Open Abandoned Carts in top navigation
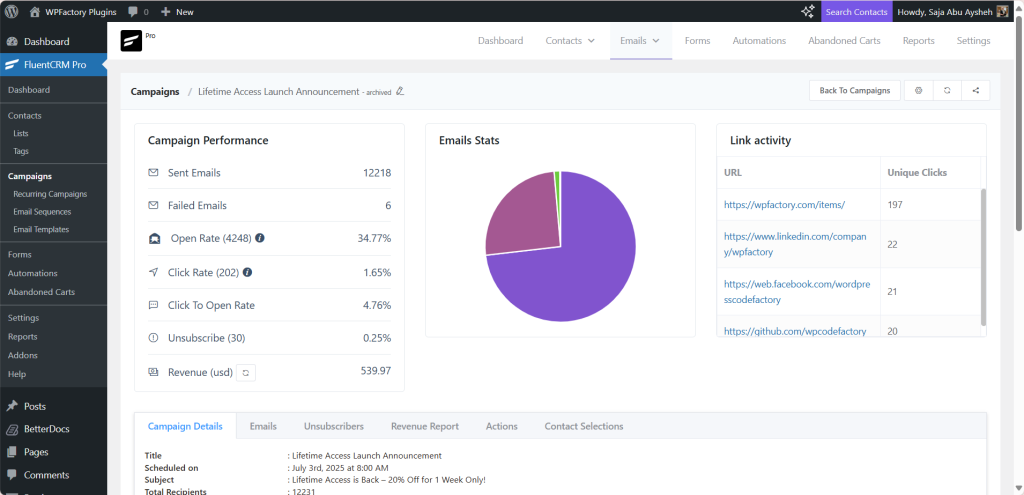This screenshot has height=495, width=1024. pos(844,40)
